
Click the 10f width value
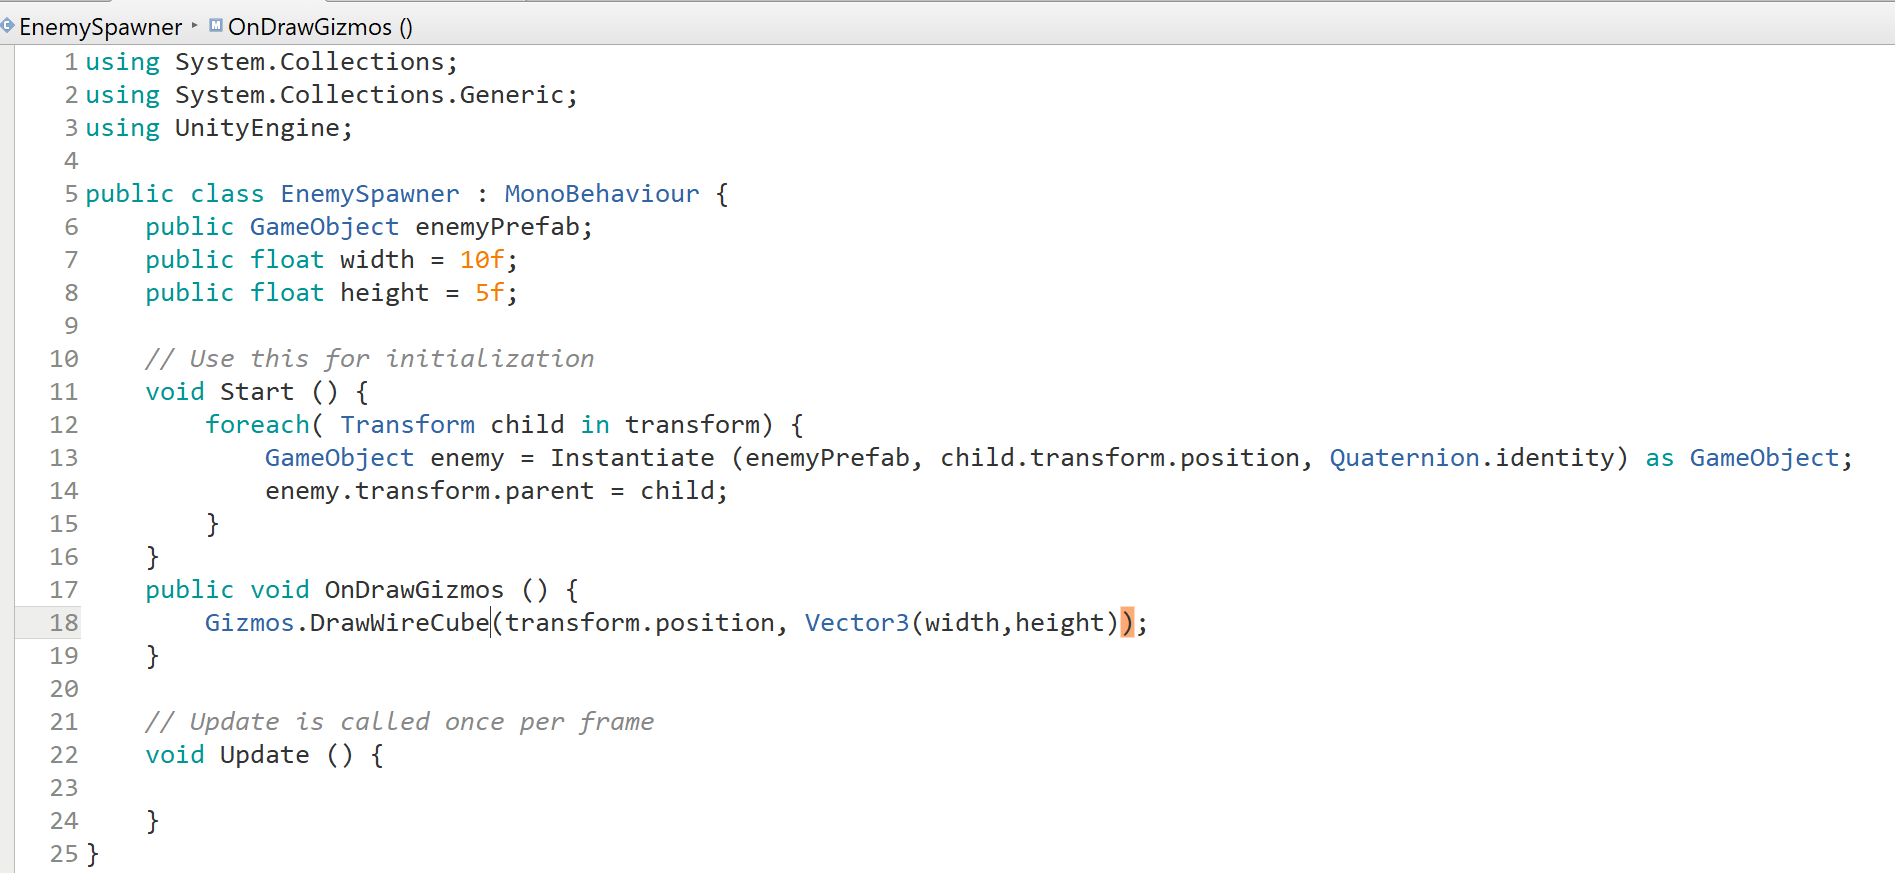click(482, 260)
